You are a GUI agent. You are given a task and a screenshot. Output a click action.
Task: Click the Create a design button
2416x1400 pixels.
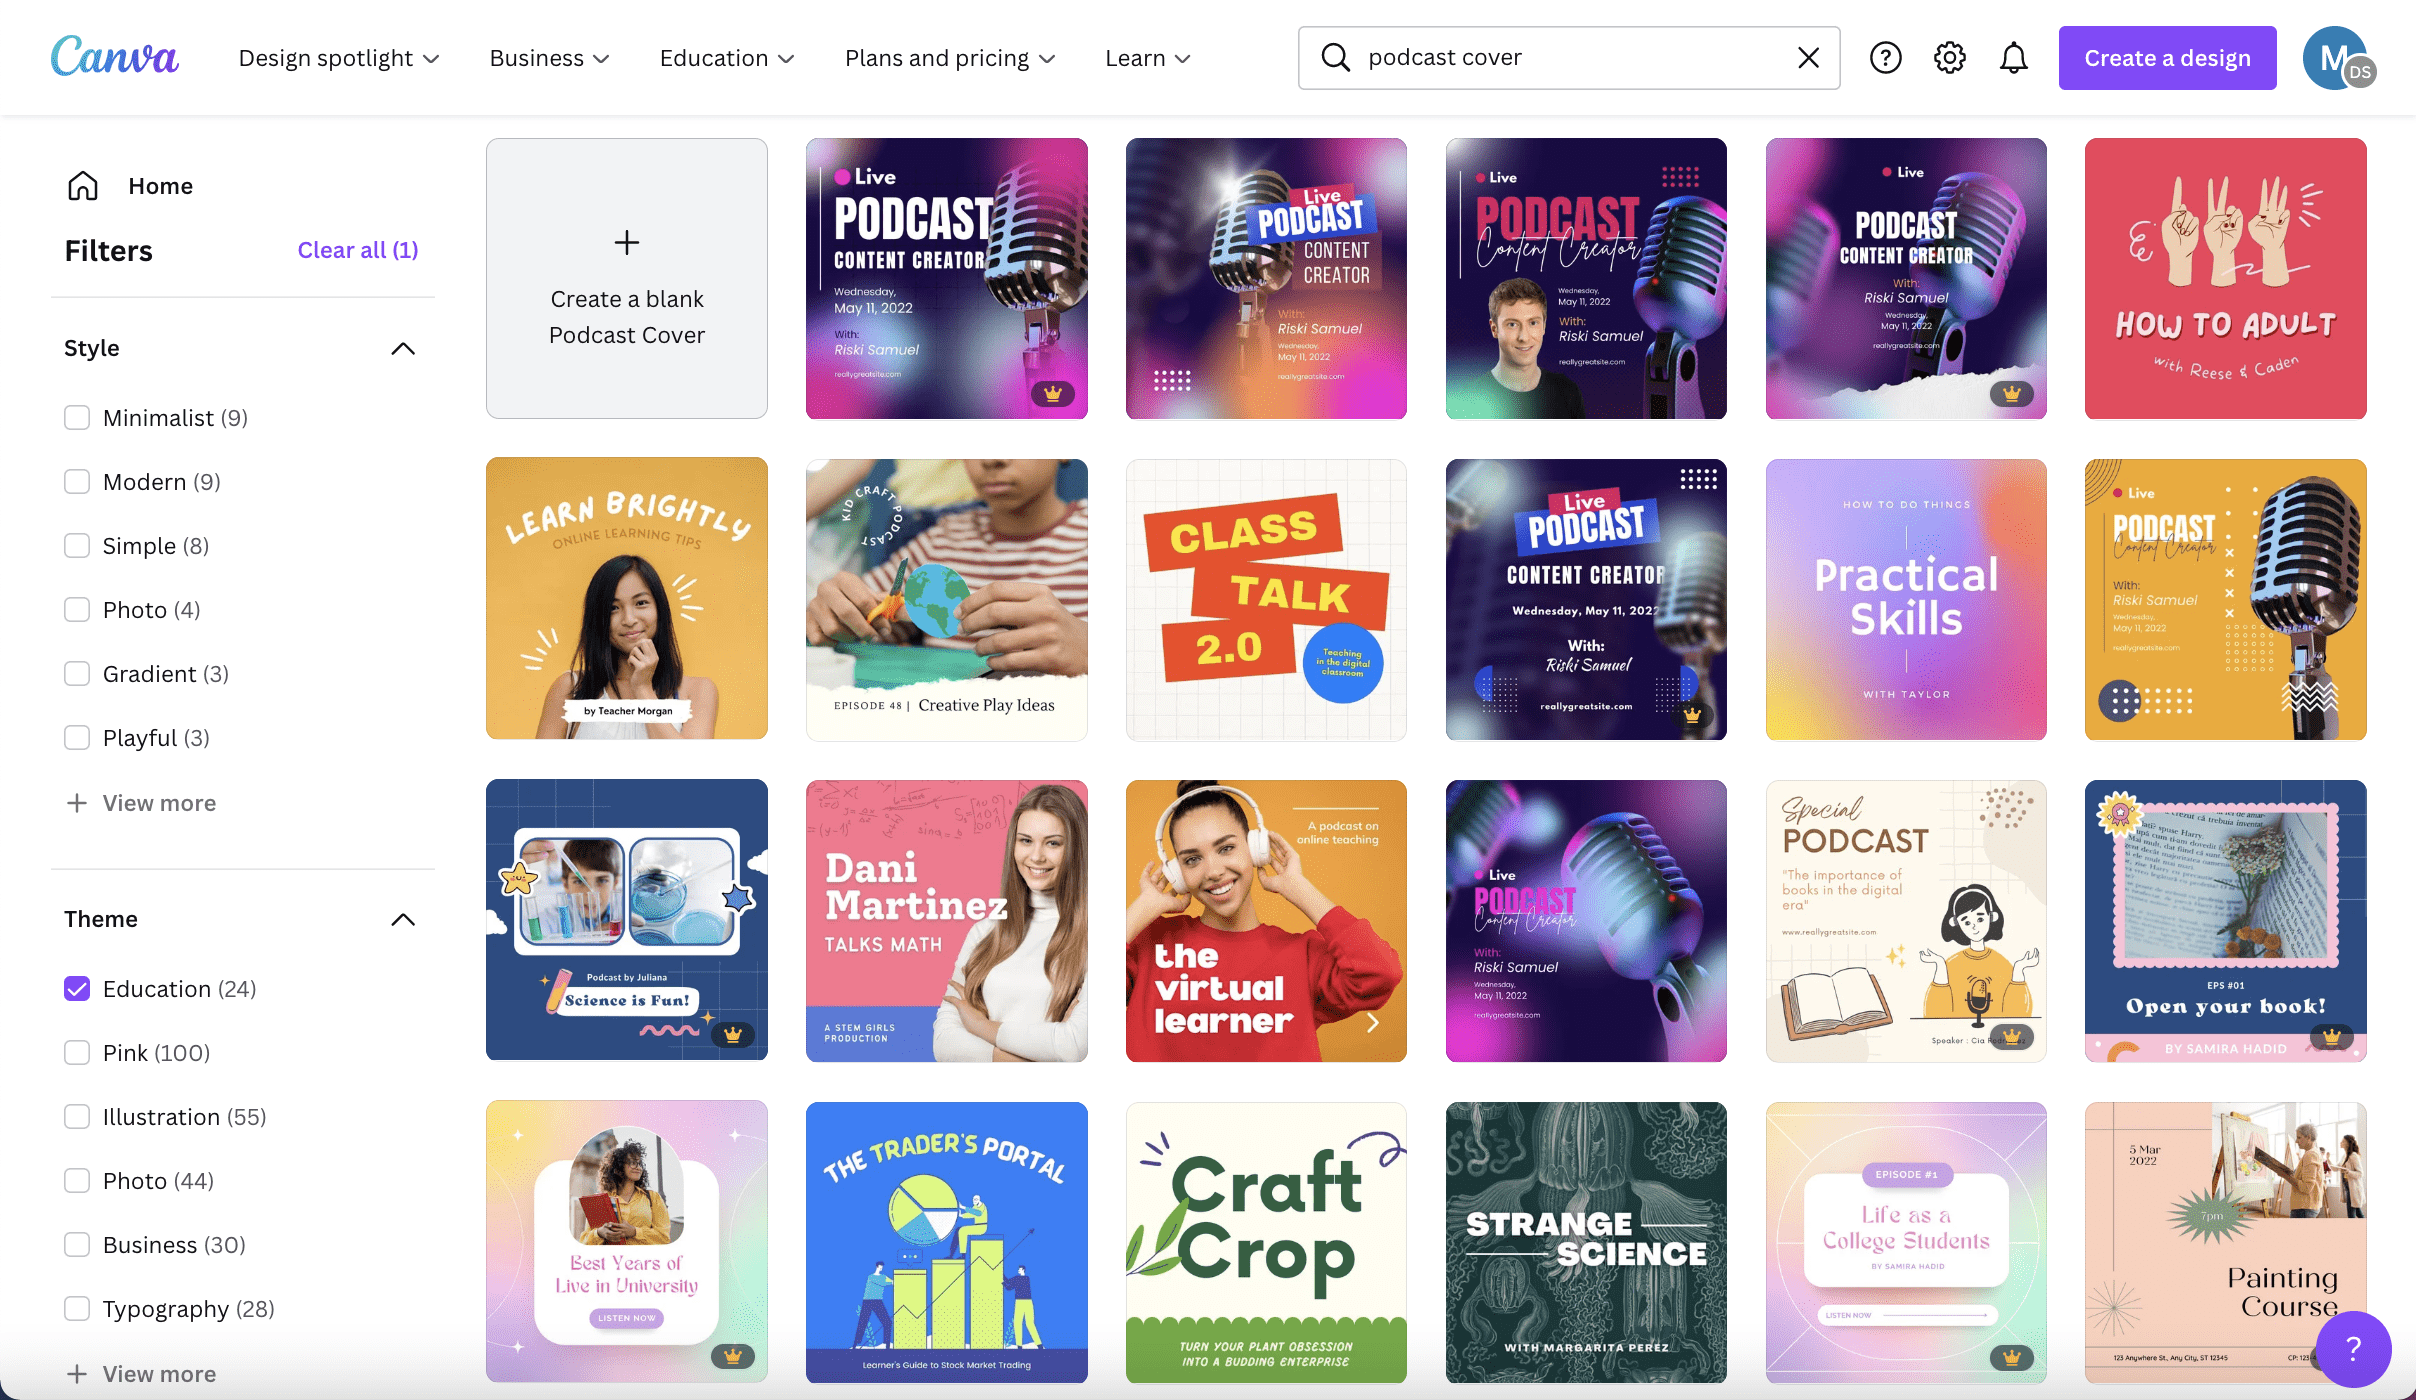[2167, 58]
